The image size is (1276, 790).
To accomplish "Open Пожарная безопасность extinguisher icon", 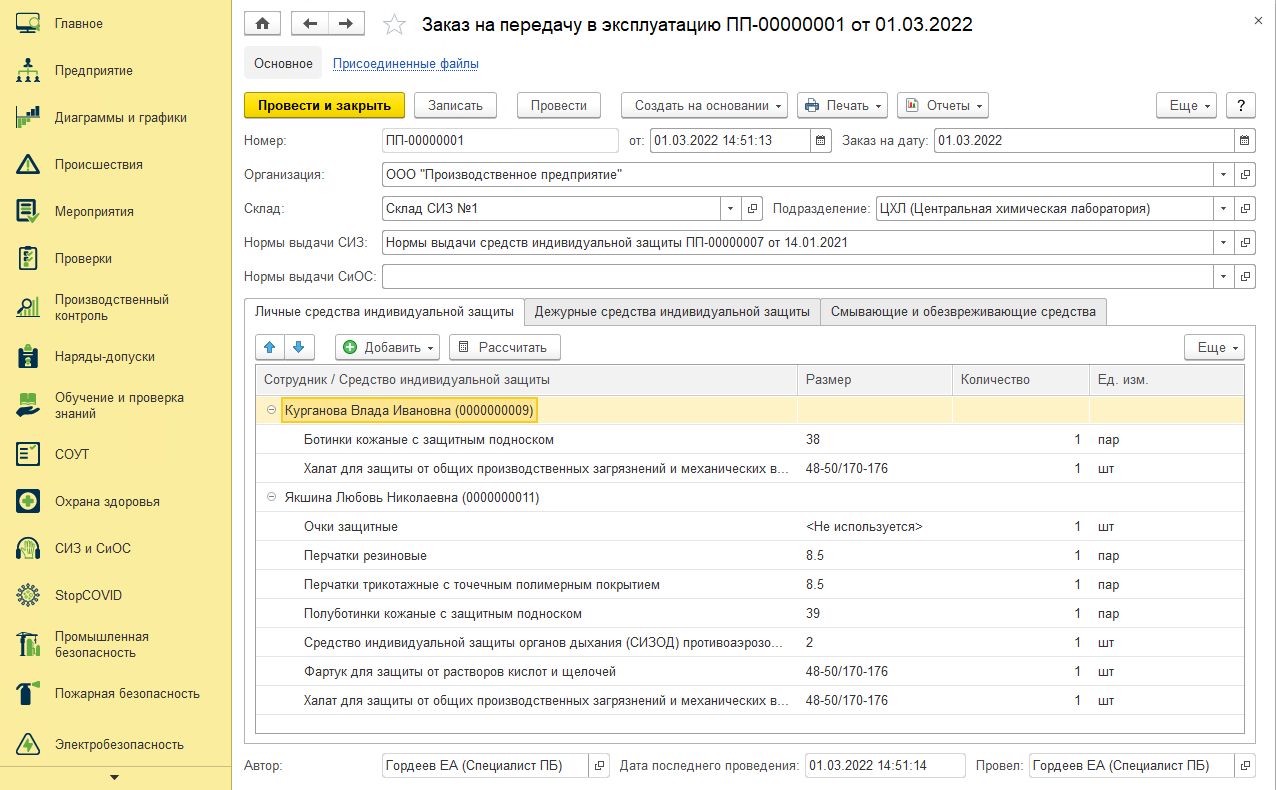I will pos(28,693).
